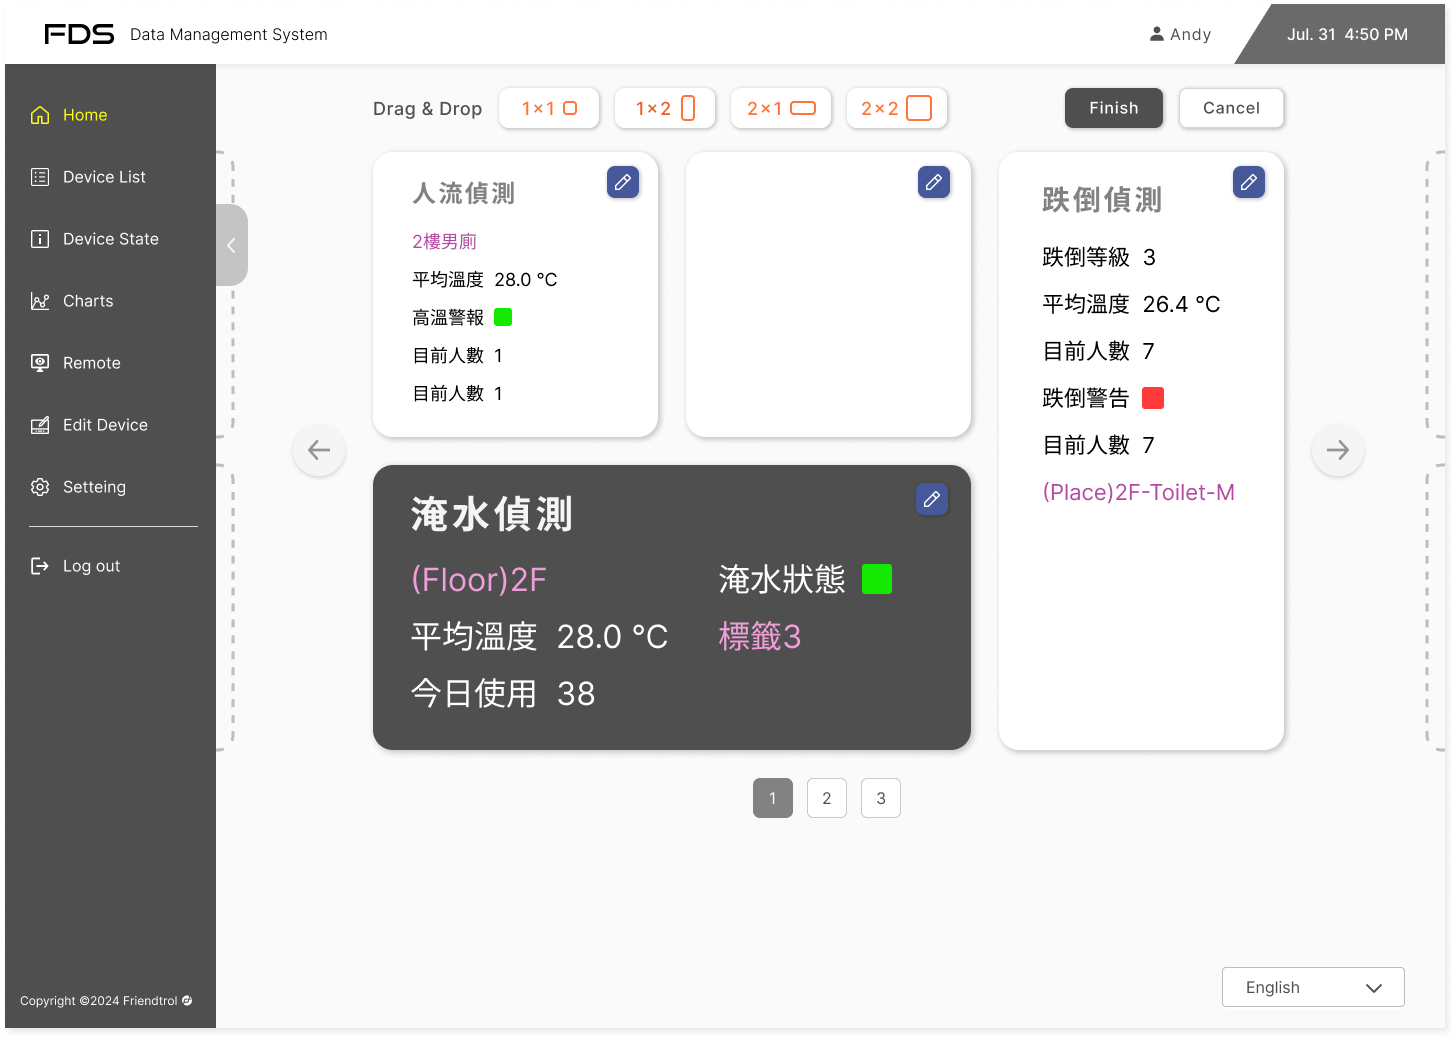Viewport: 1456px width, 1040px height.
Task: Click the red 跌倒警告 status indicator
Action: [1153, 398]
